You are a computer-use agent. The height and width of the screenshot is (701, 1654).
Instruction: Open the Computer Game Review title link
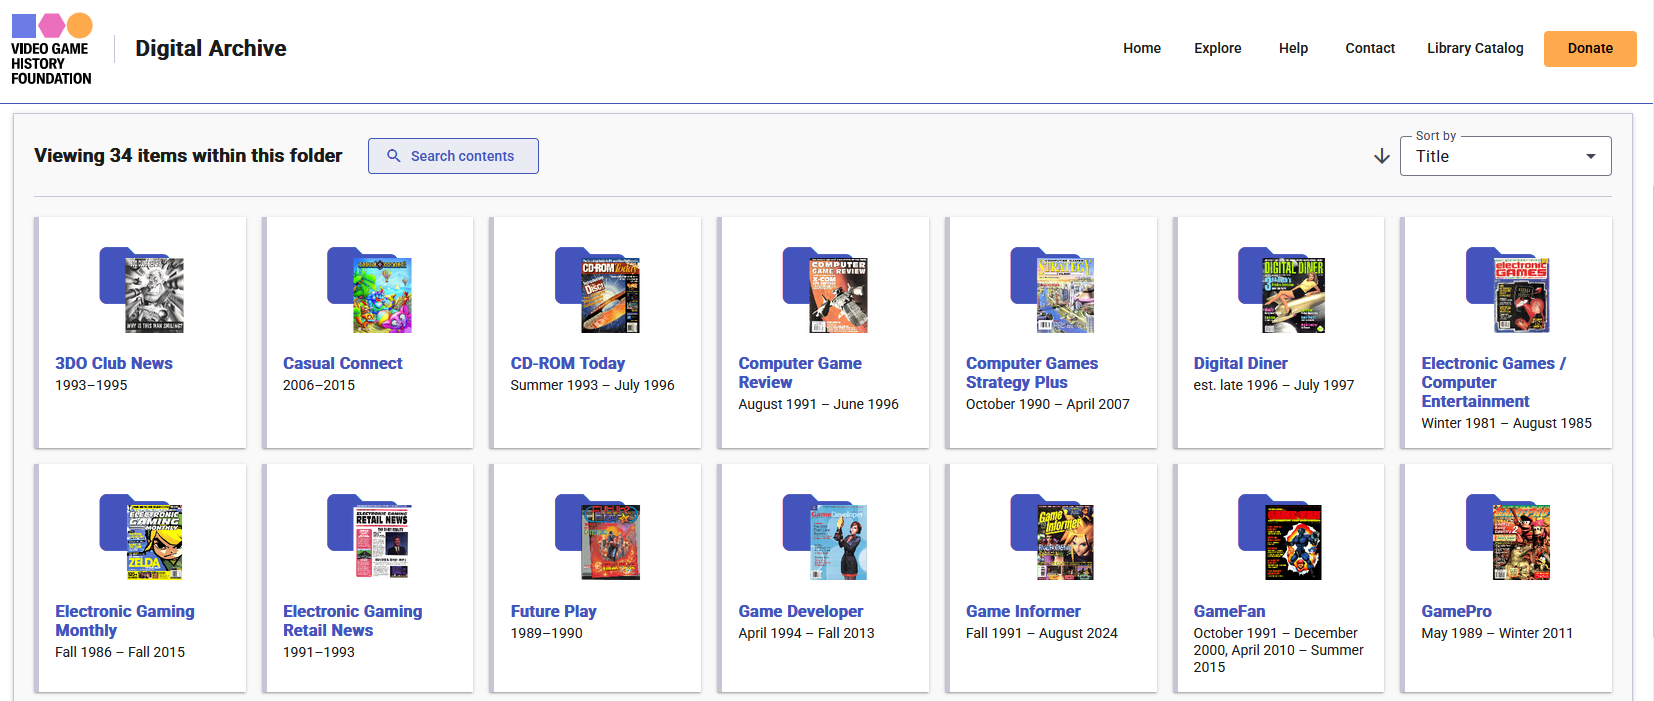pos(800,373)
